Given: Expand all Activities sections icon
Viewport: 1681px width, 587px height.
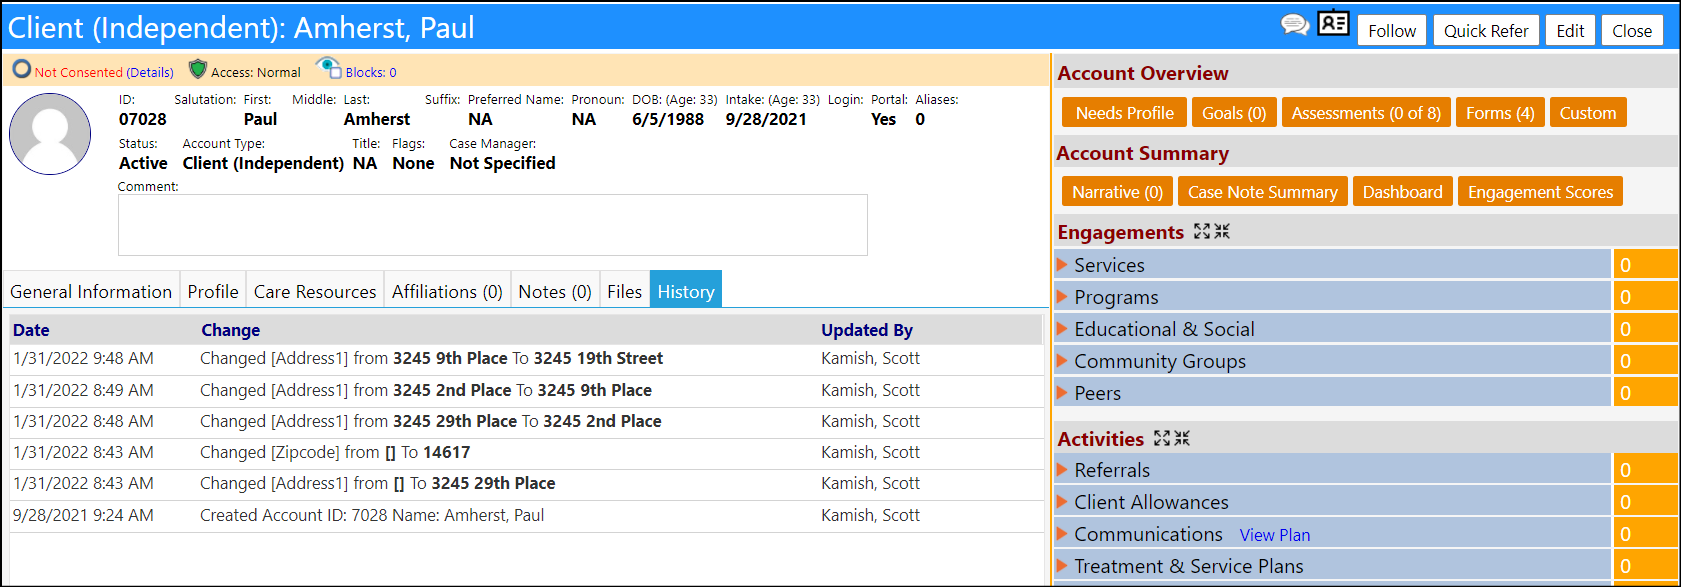Looking at the screenshot, I should [1162, 438].
